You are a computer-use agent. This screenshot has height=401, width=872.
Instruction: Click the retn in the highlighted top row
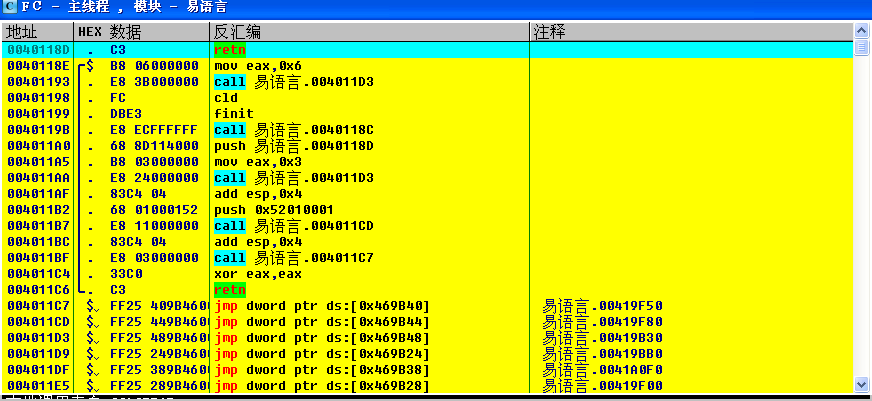(230, 50)
